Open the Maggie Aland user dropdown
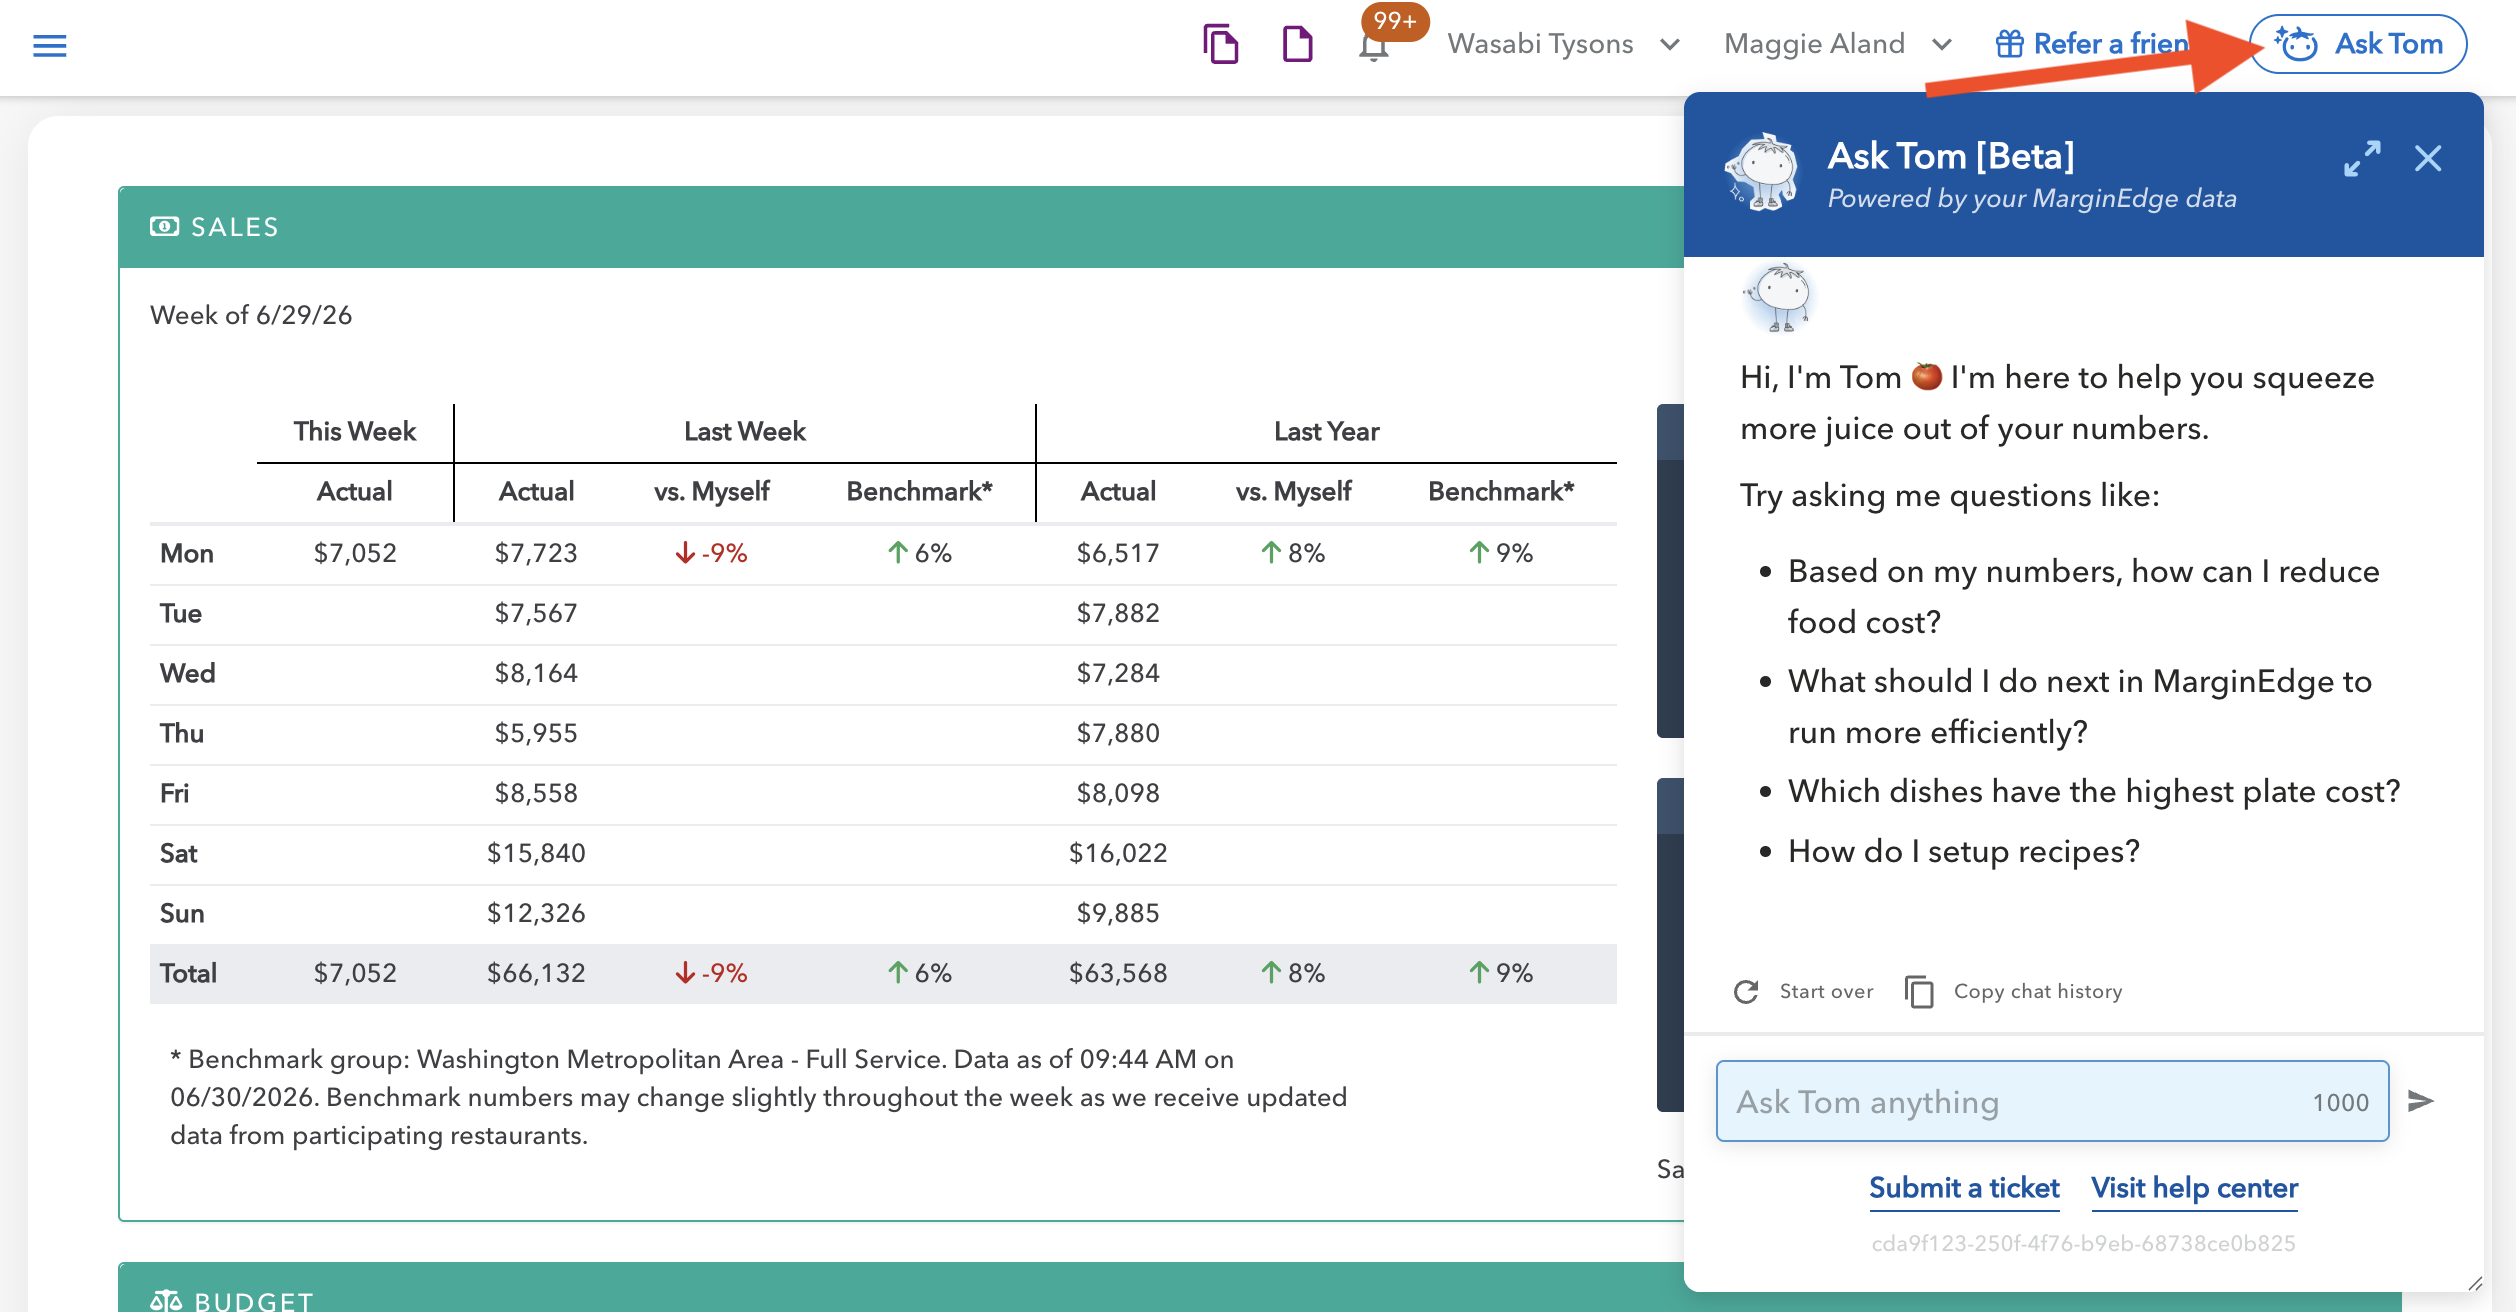This screenshot has width=2516, height=1312. 1838,44
